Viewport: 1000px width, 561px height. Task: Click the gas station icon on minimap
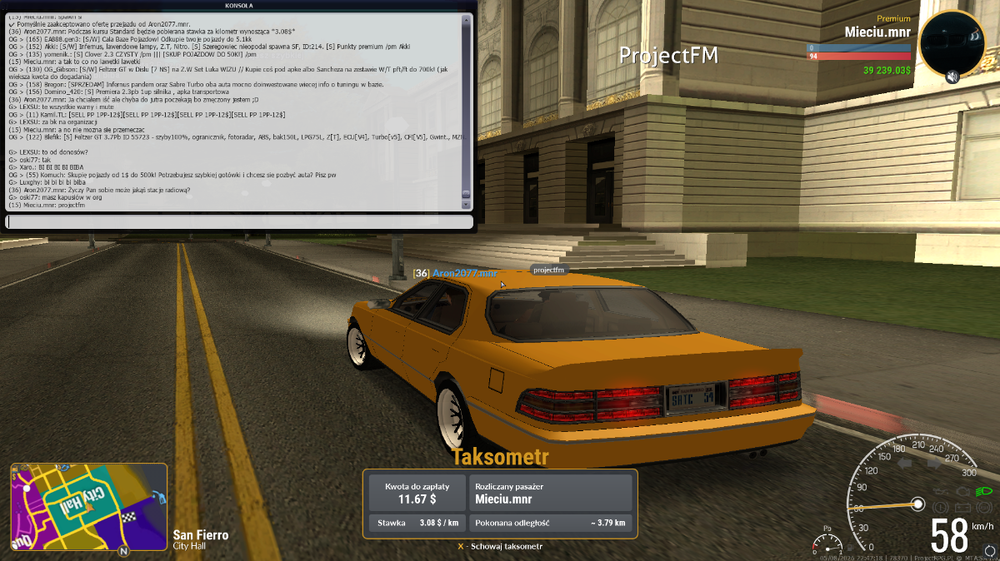(x=158, y=497)
